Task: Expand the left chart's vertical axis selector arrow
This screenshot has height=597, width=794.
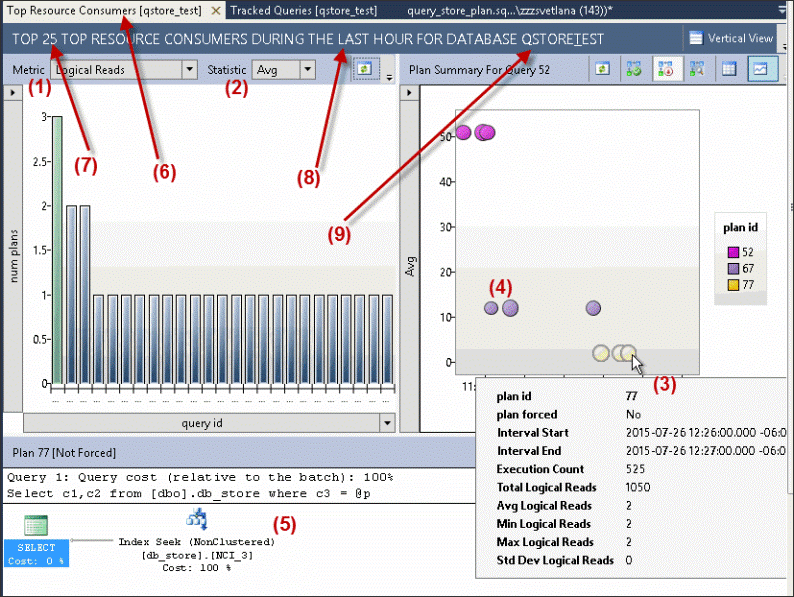Action: click(x=13, y=93)
